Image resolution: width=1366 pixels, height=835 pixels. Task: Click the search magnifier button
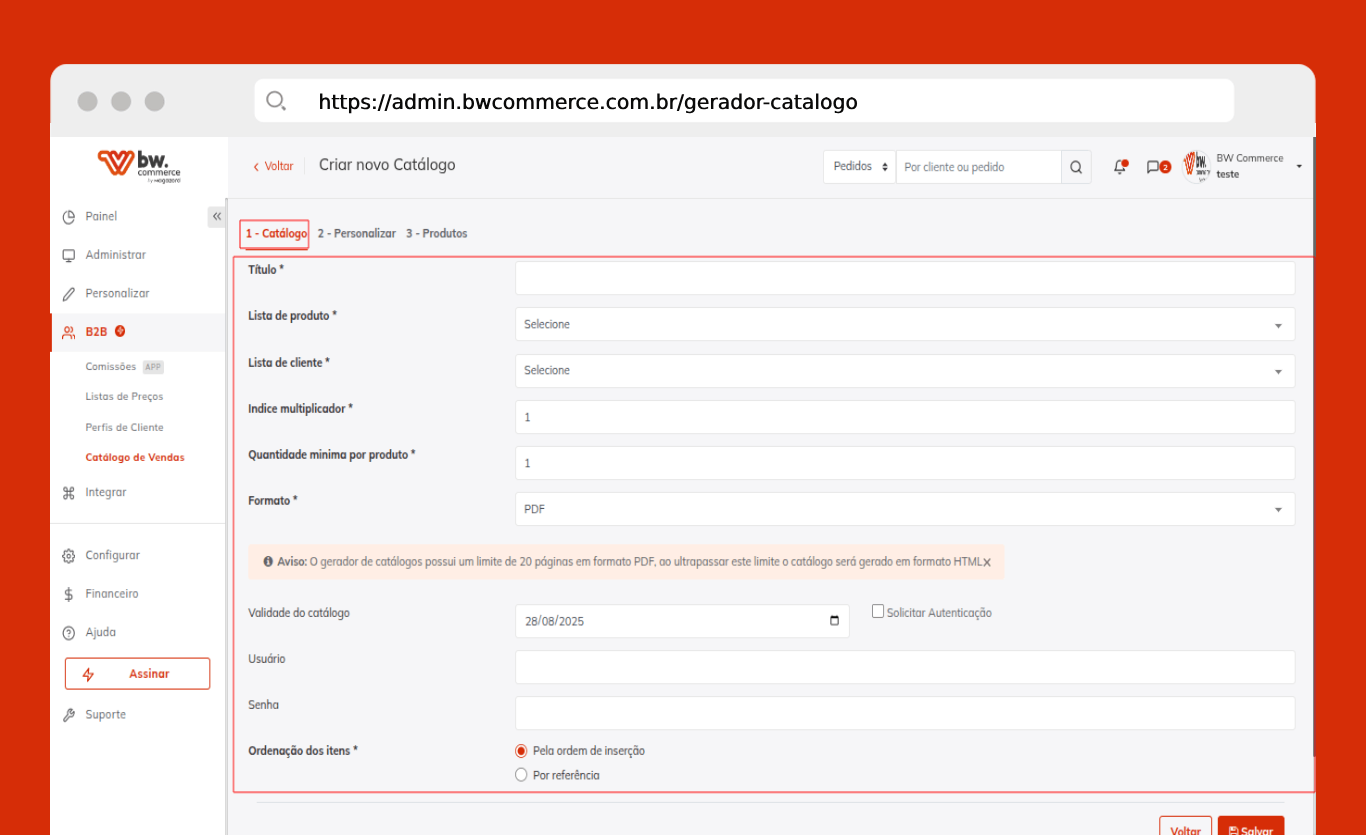1076,167
